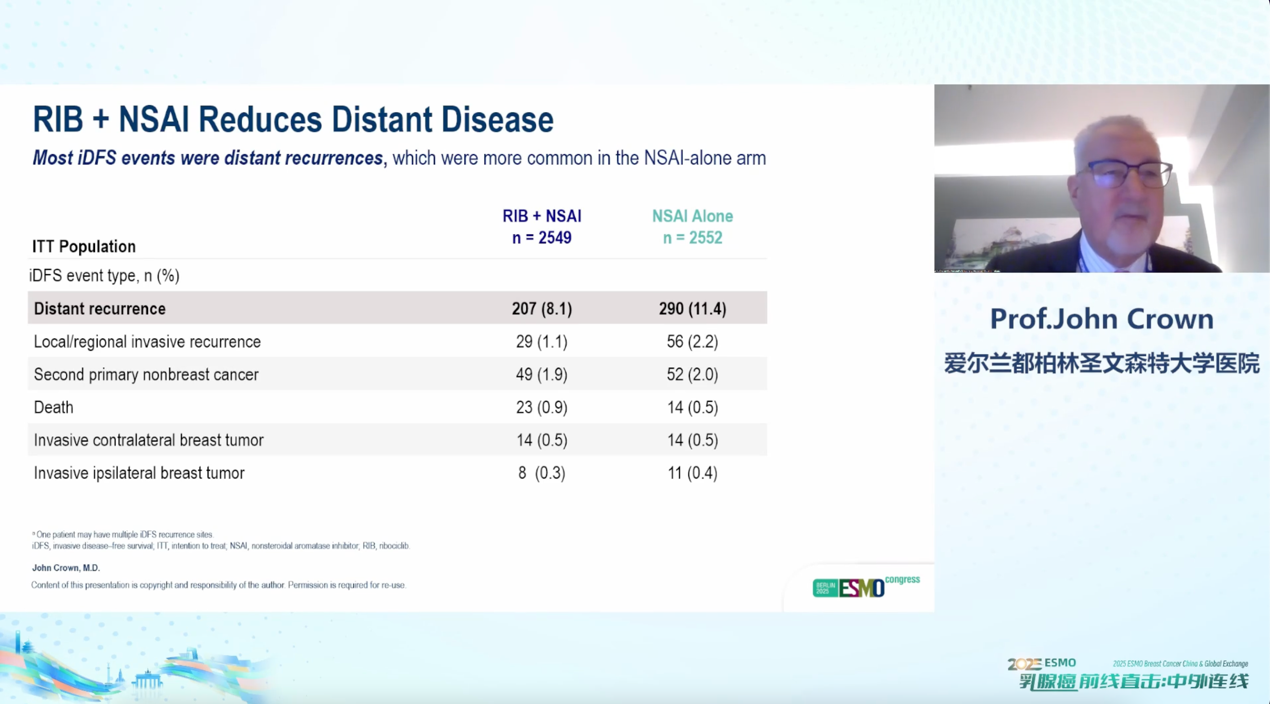This screenshot has height=704, width=1270.
Task: Click the Prof. John Crown name label
Action: click(x=1101, y=319)
